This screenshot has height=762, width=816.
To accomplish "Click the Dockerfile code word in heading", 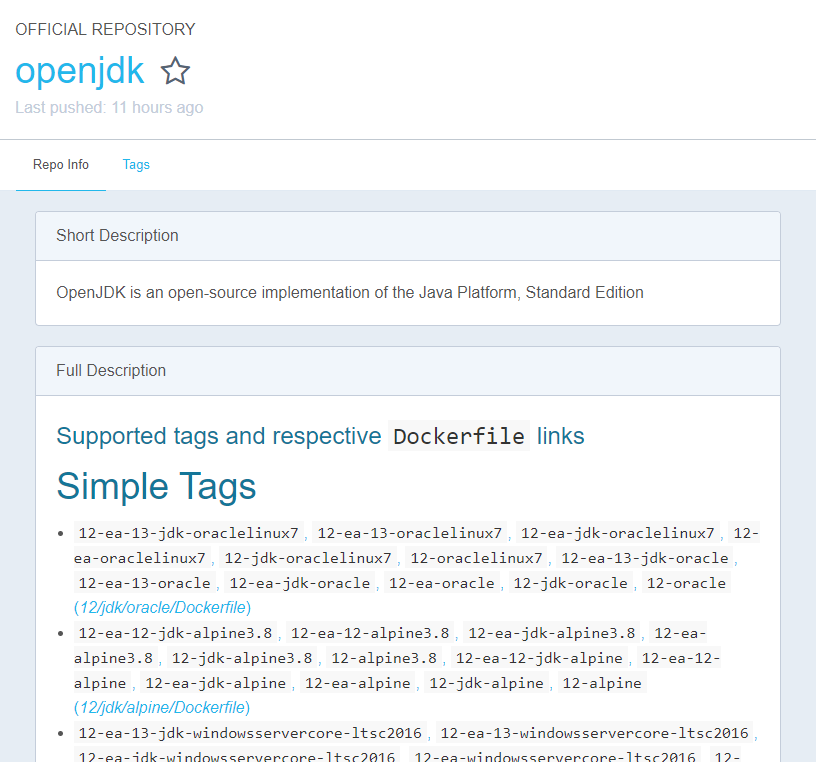I will click(x=459, y=437).
